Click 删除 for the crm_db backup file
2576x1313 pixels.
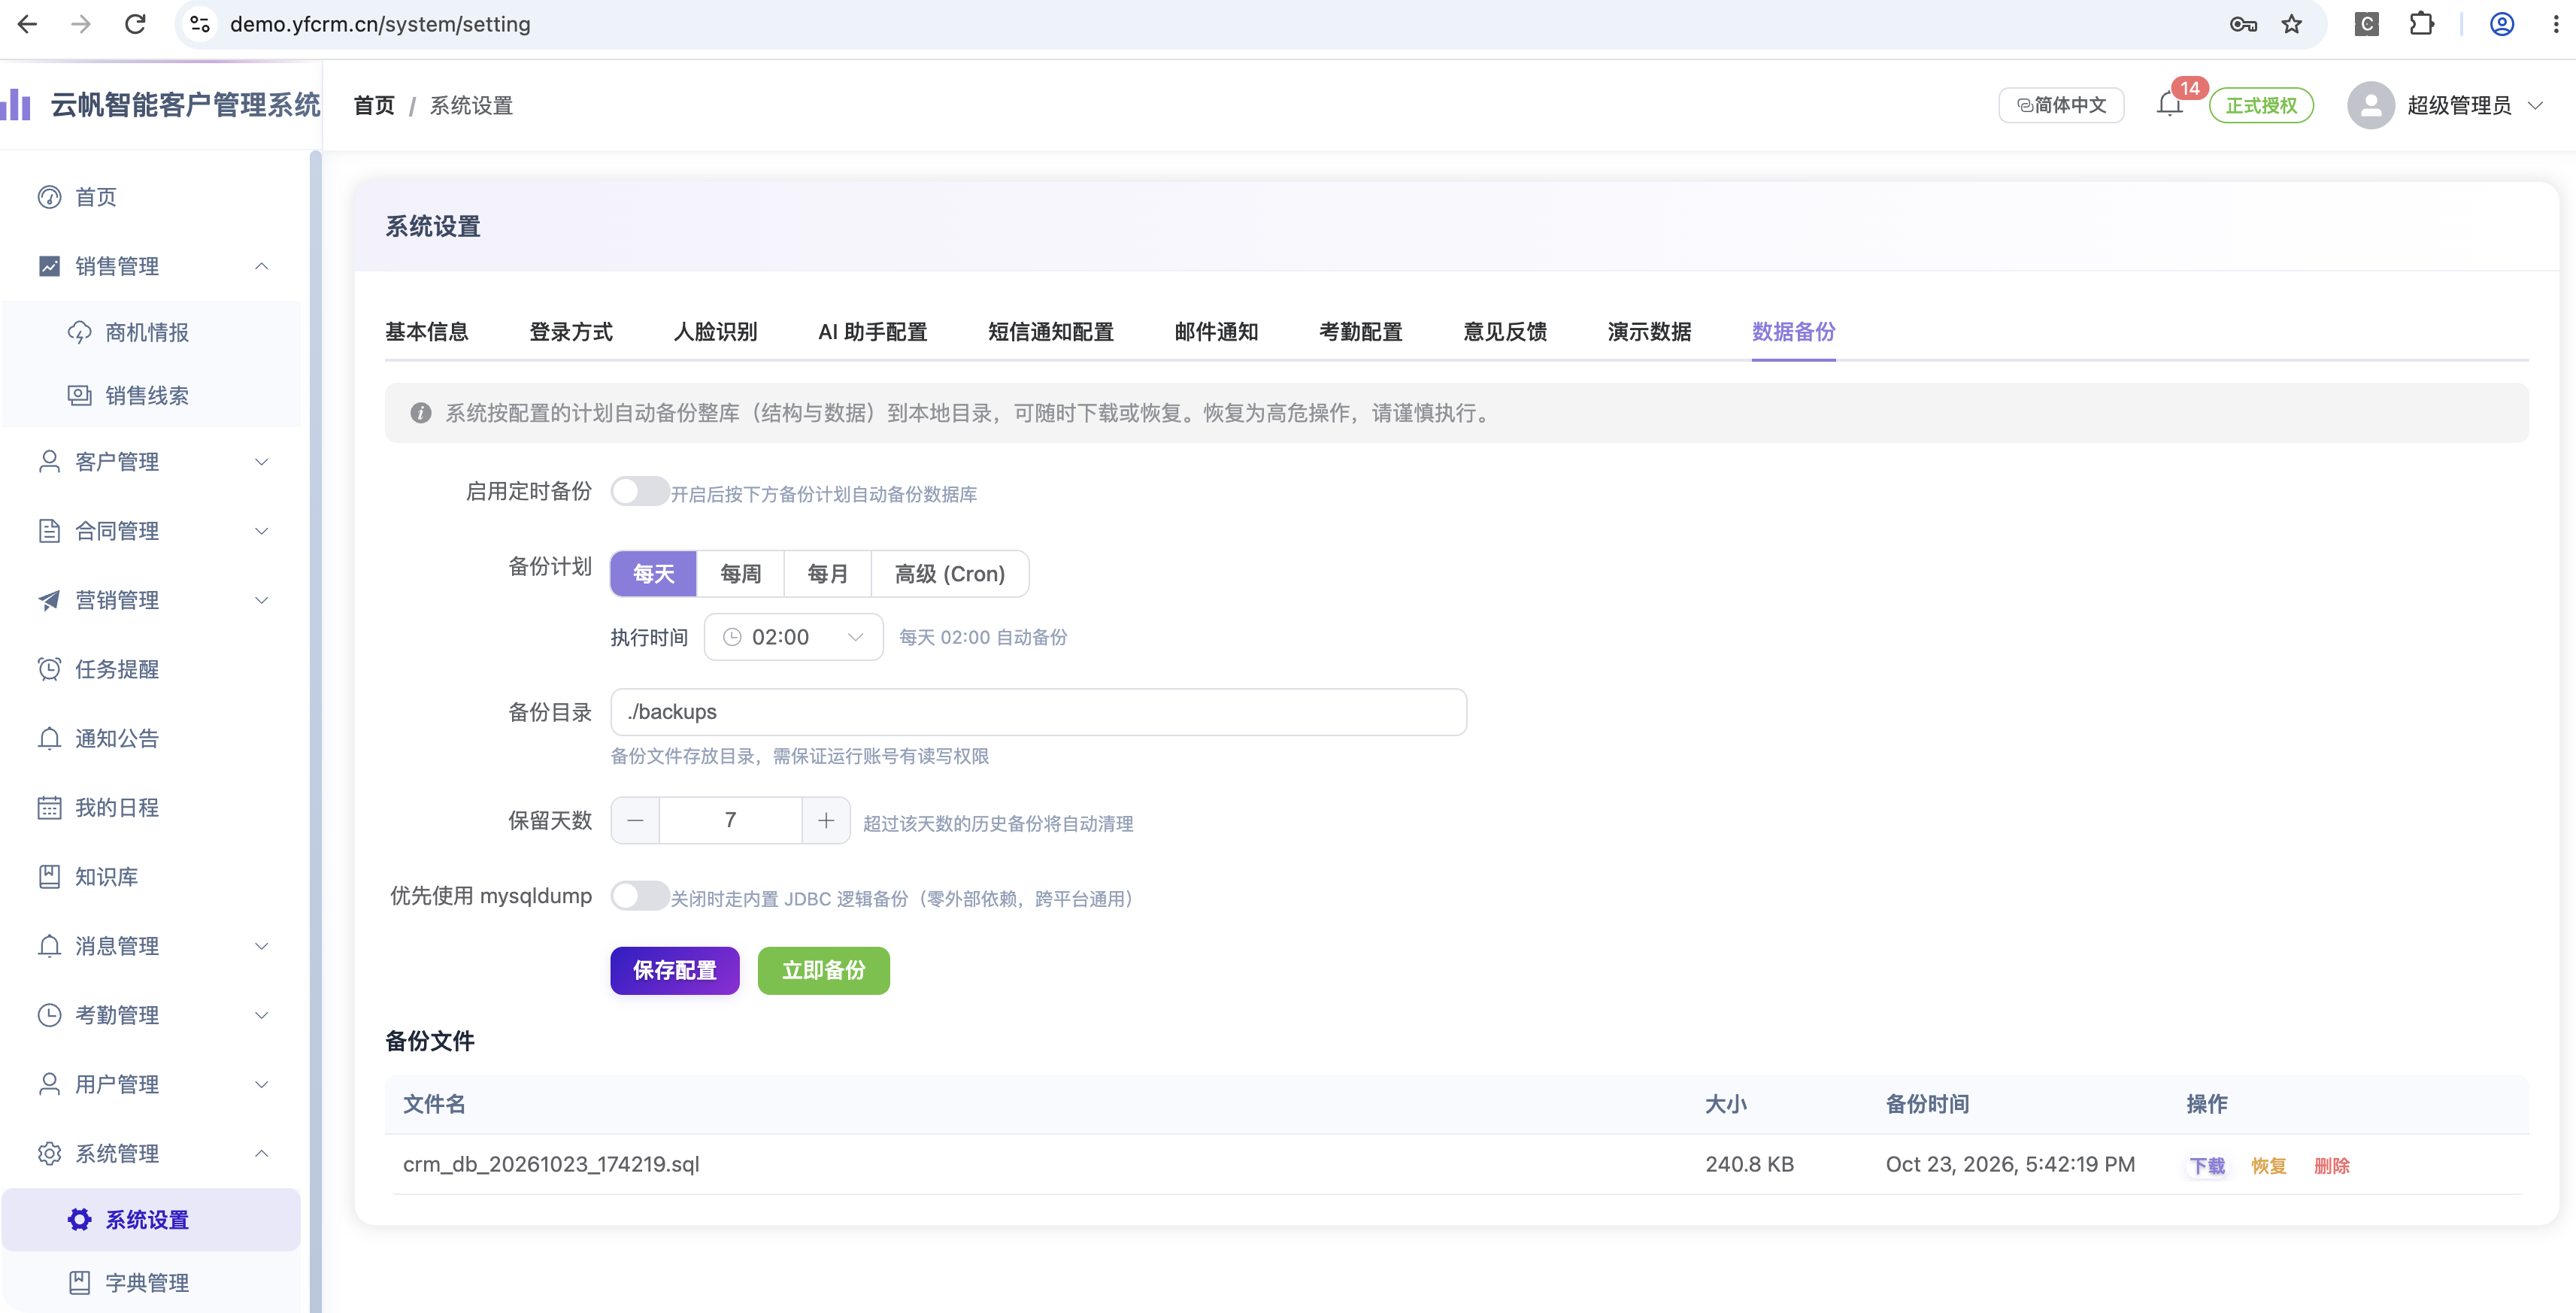click(x=2332, y=1166)
